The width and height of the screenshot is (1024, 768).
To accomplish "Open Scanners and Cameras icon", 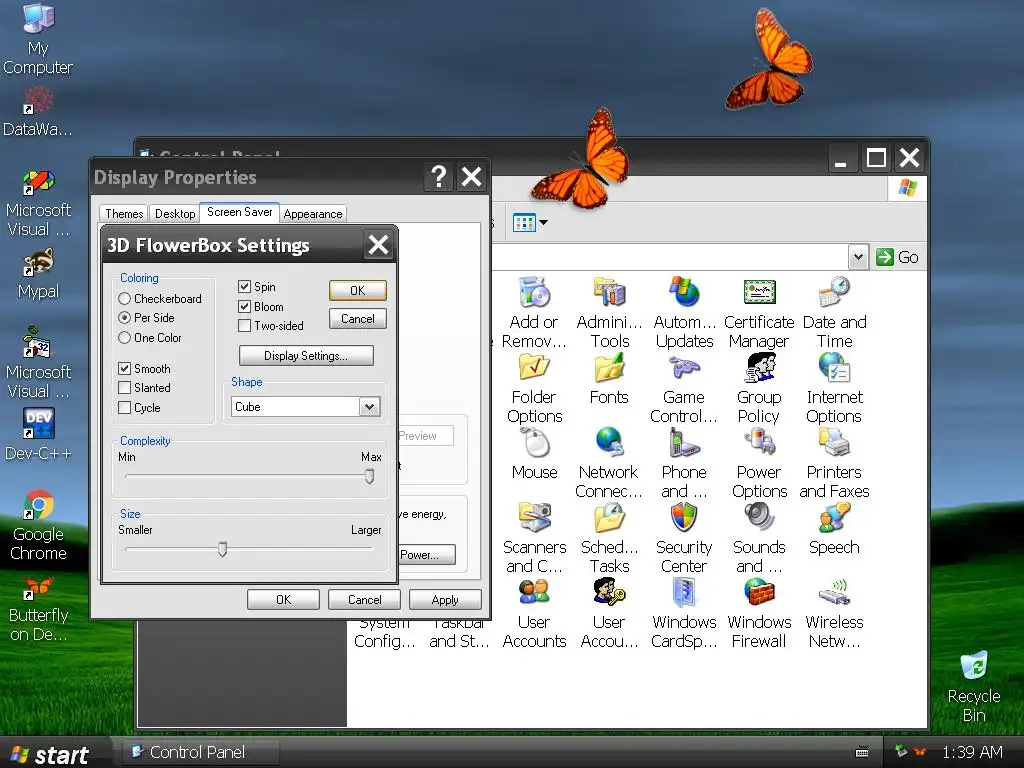I will tap(534, 517).
